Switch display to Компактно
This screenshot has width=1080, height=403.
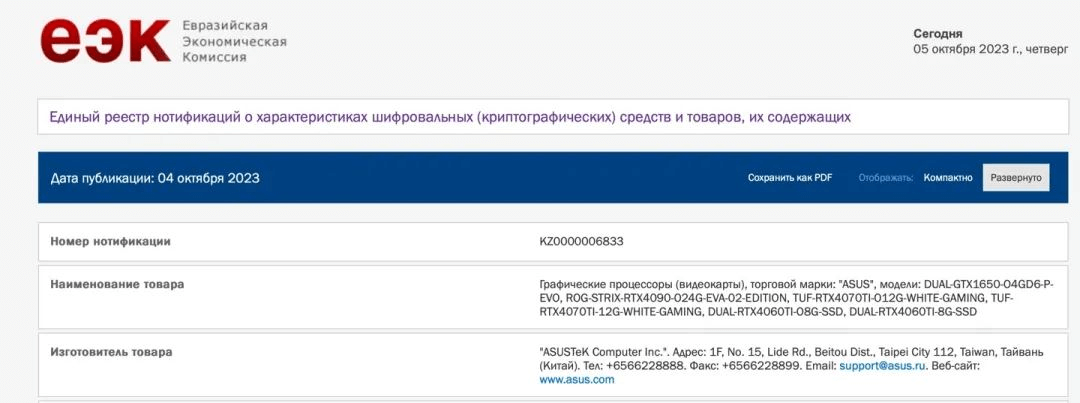pos(948,178)
